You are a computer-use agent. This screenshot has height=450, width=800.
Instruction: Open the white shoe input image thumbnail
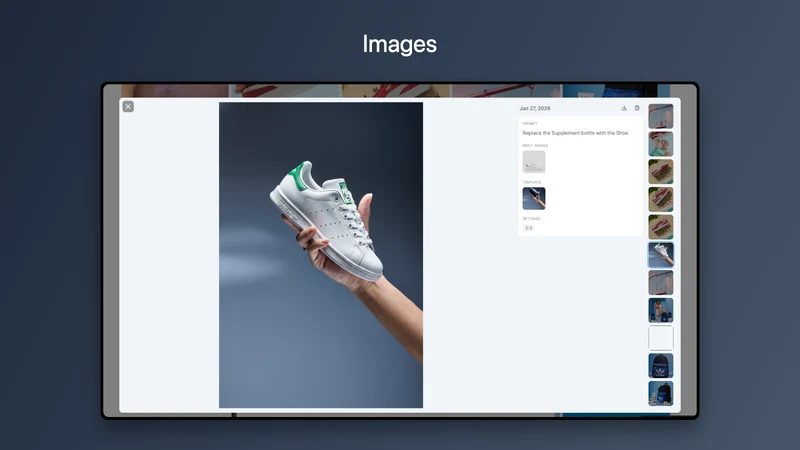tap(534, 162)
